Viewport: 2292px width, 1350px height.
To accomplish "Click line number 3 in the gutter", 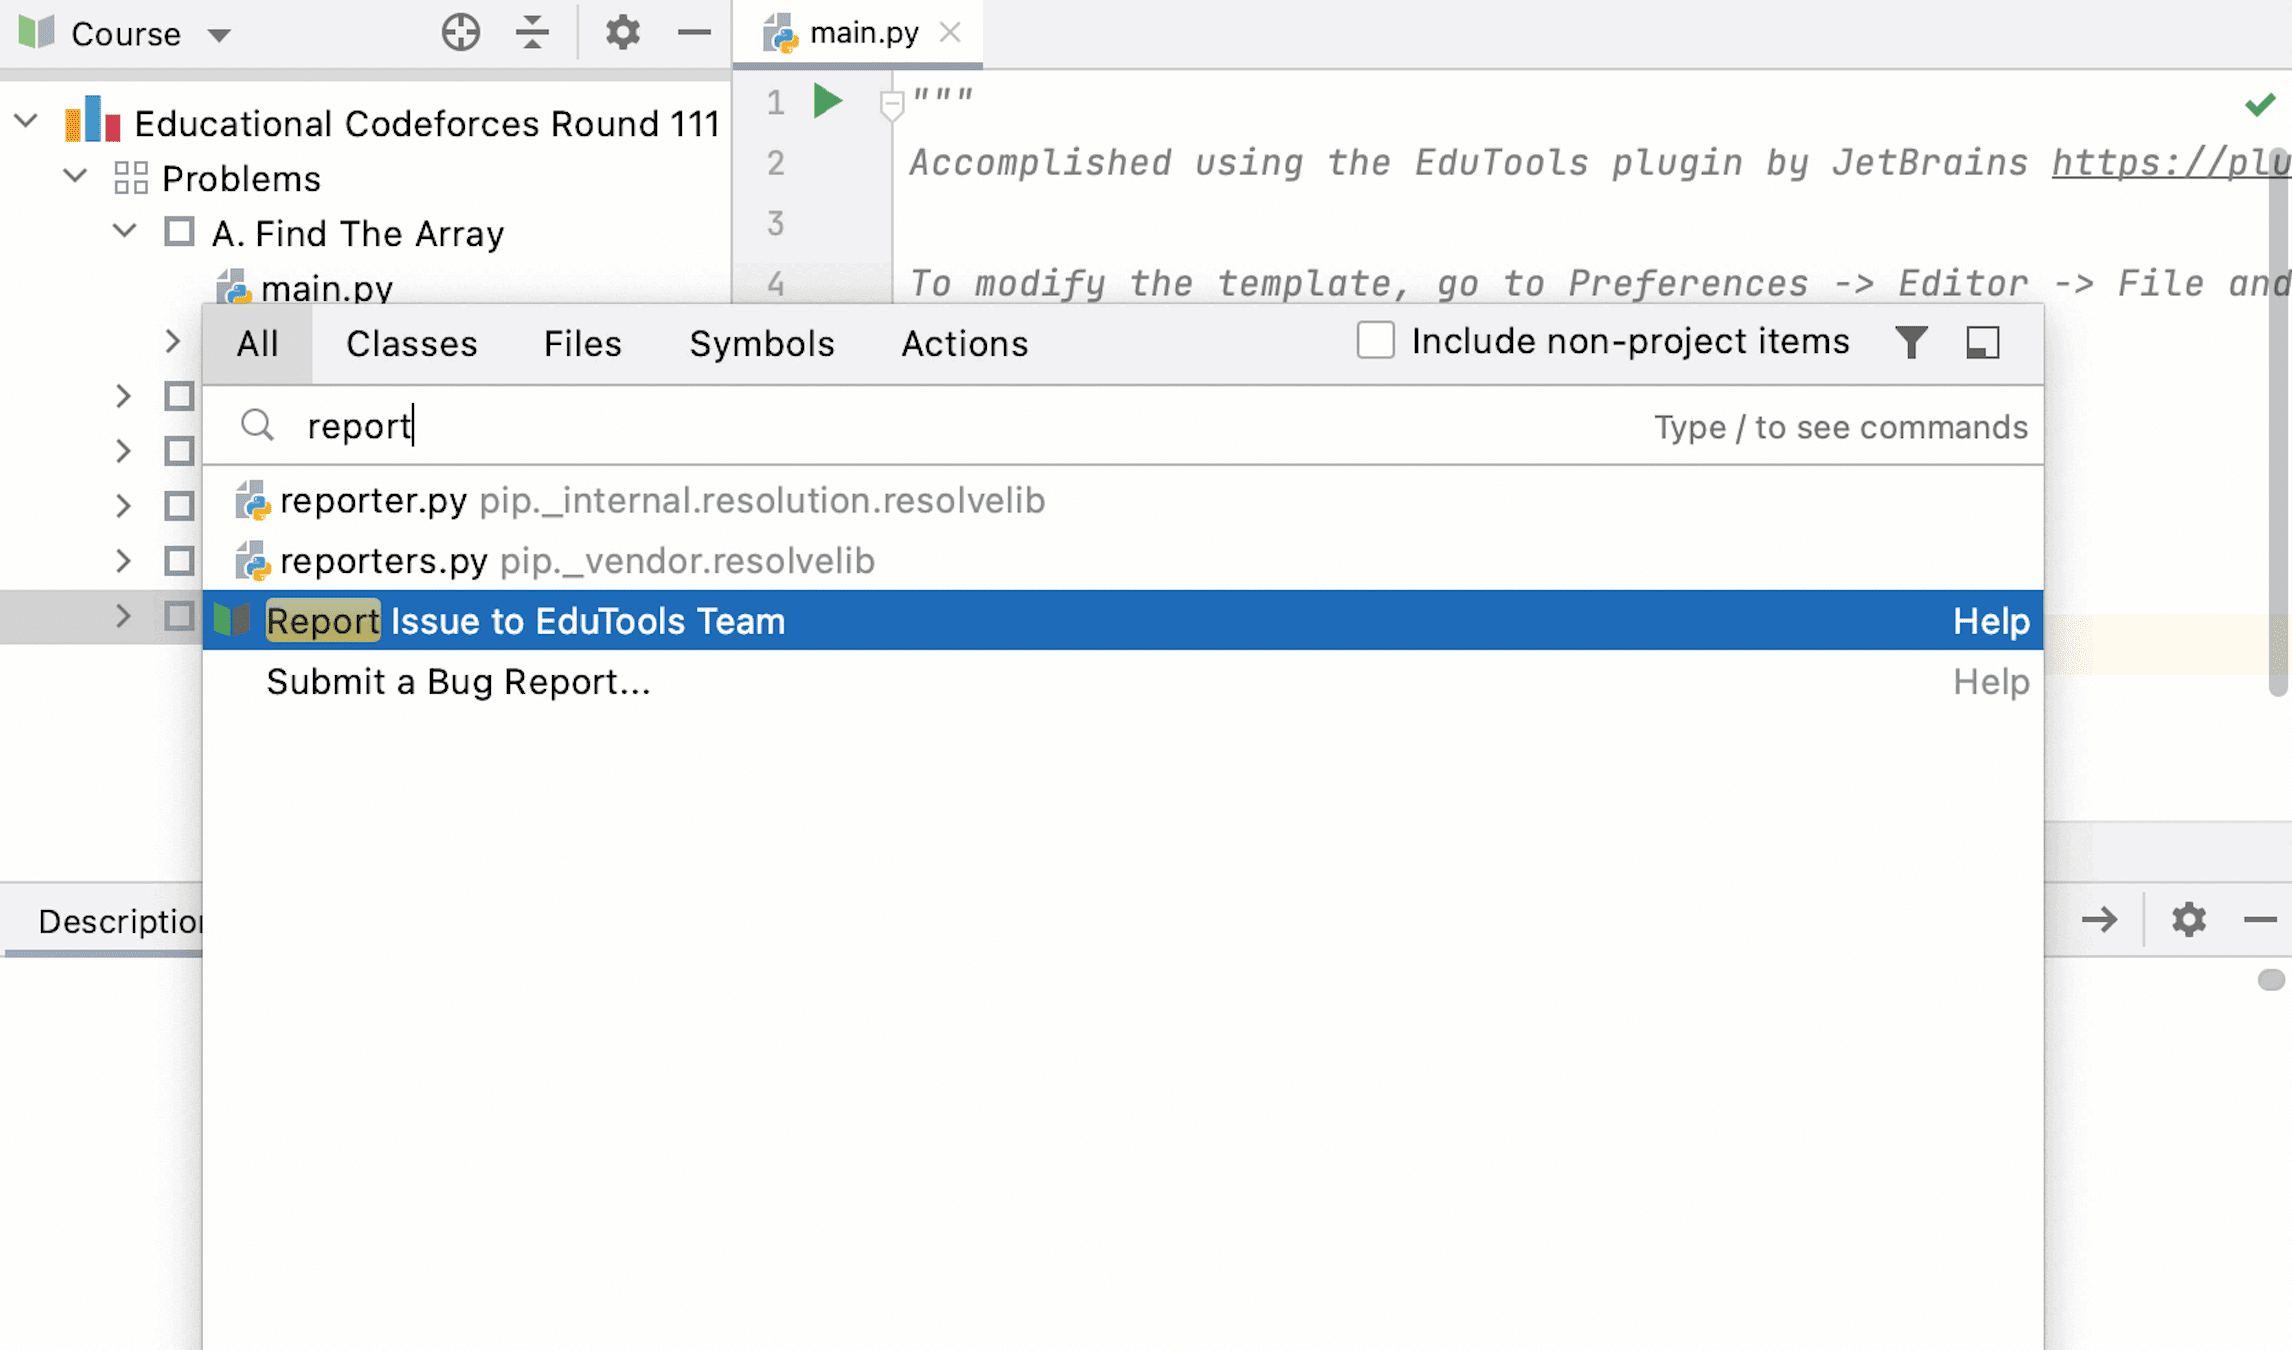I will pos(775,223).
